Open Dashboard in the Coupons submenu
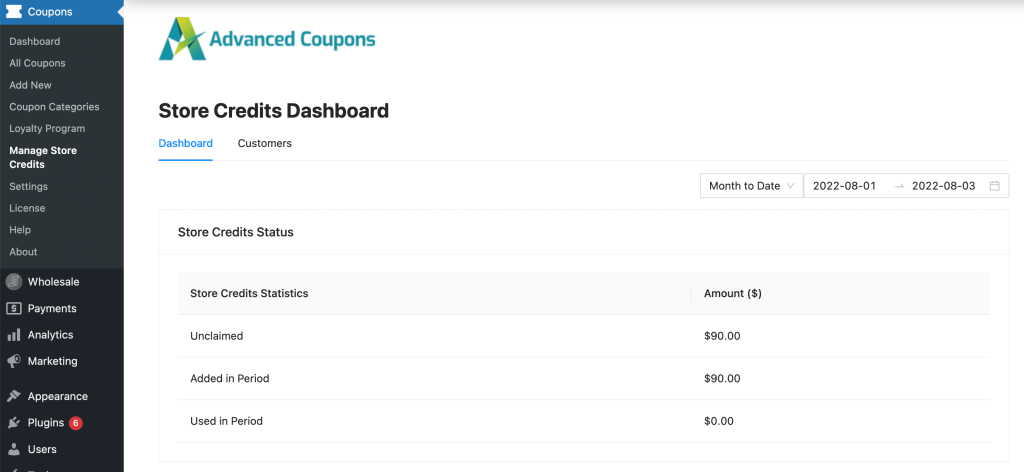Image resolution: width=1024 pixels, height=472 pixels. pyautogui.click(x=35, y=41)
